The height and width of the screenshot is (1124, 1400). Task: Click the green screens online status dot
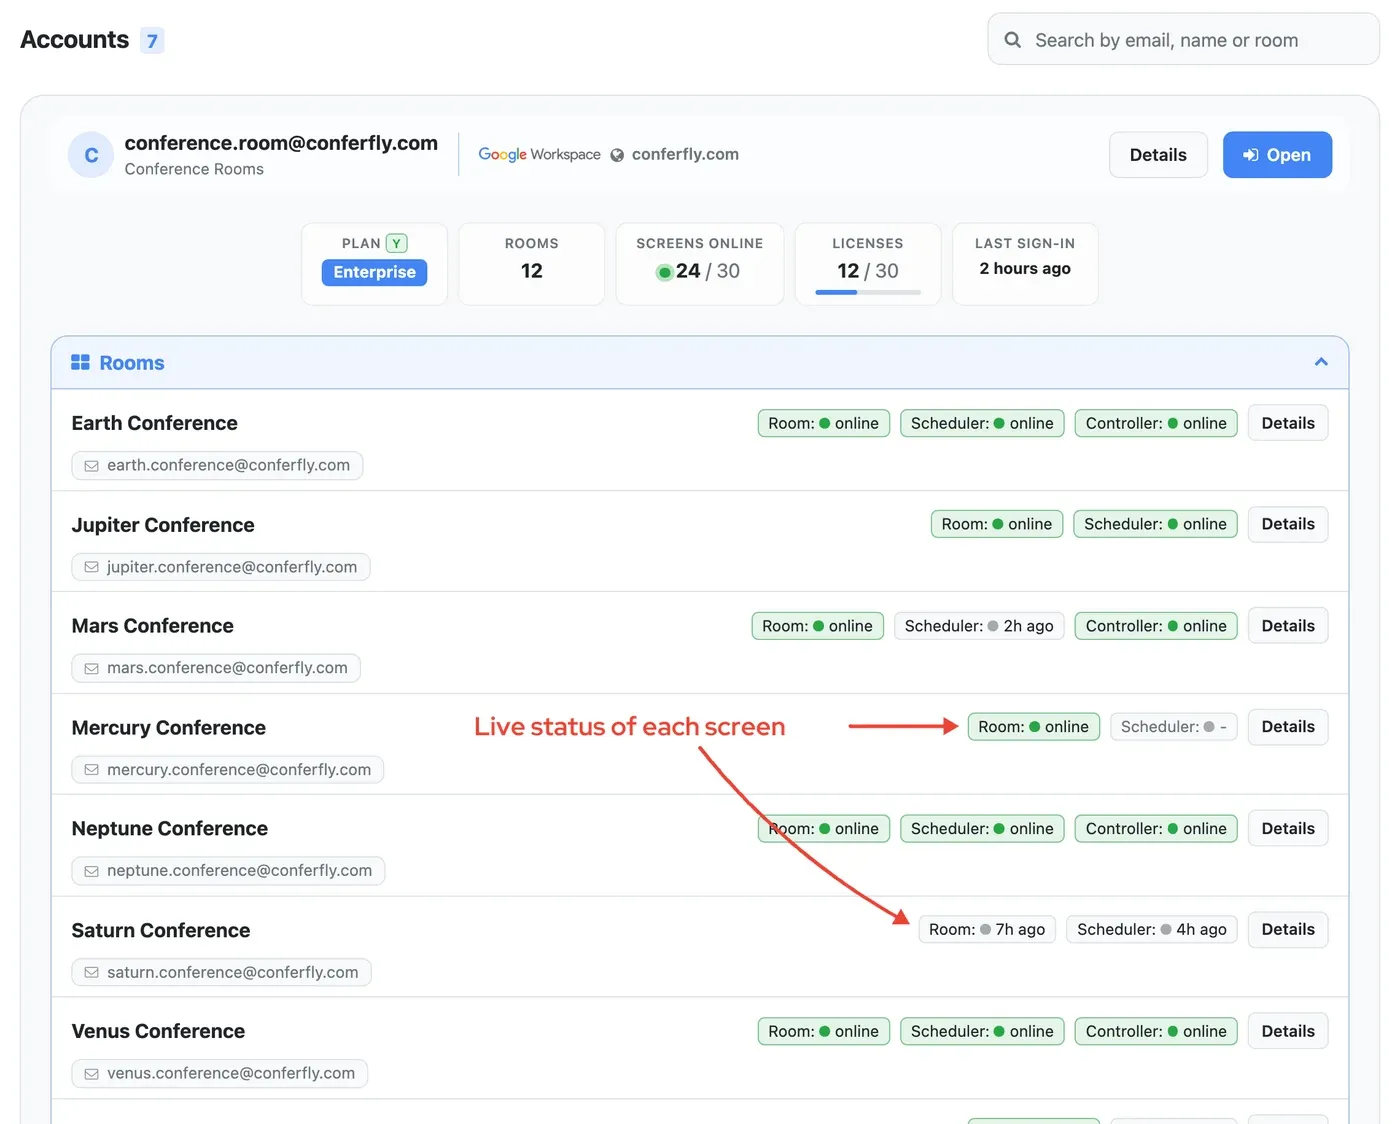[664, 272]
